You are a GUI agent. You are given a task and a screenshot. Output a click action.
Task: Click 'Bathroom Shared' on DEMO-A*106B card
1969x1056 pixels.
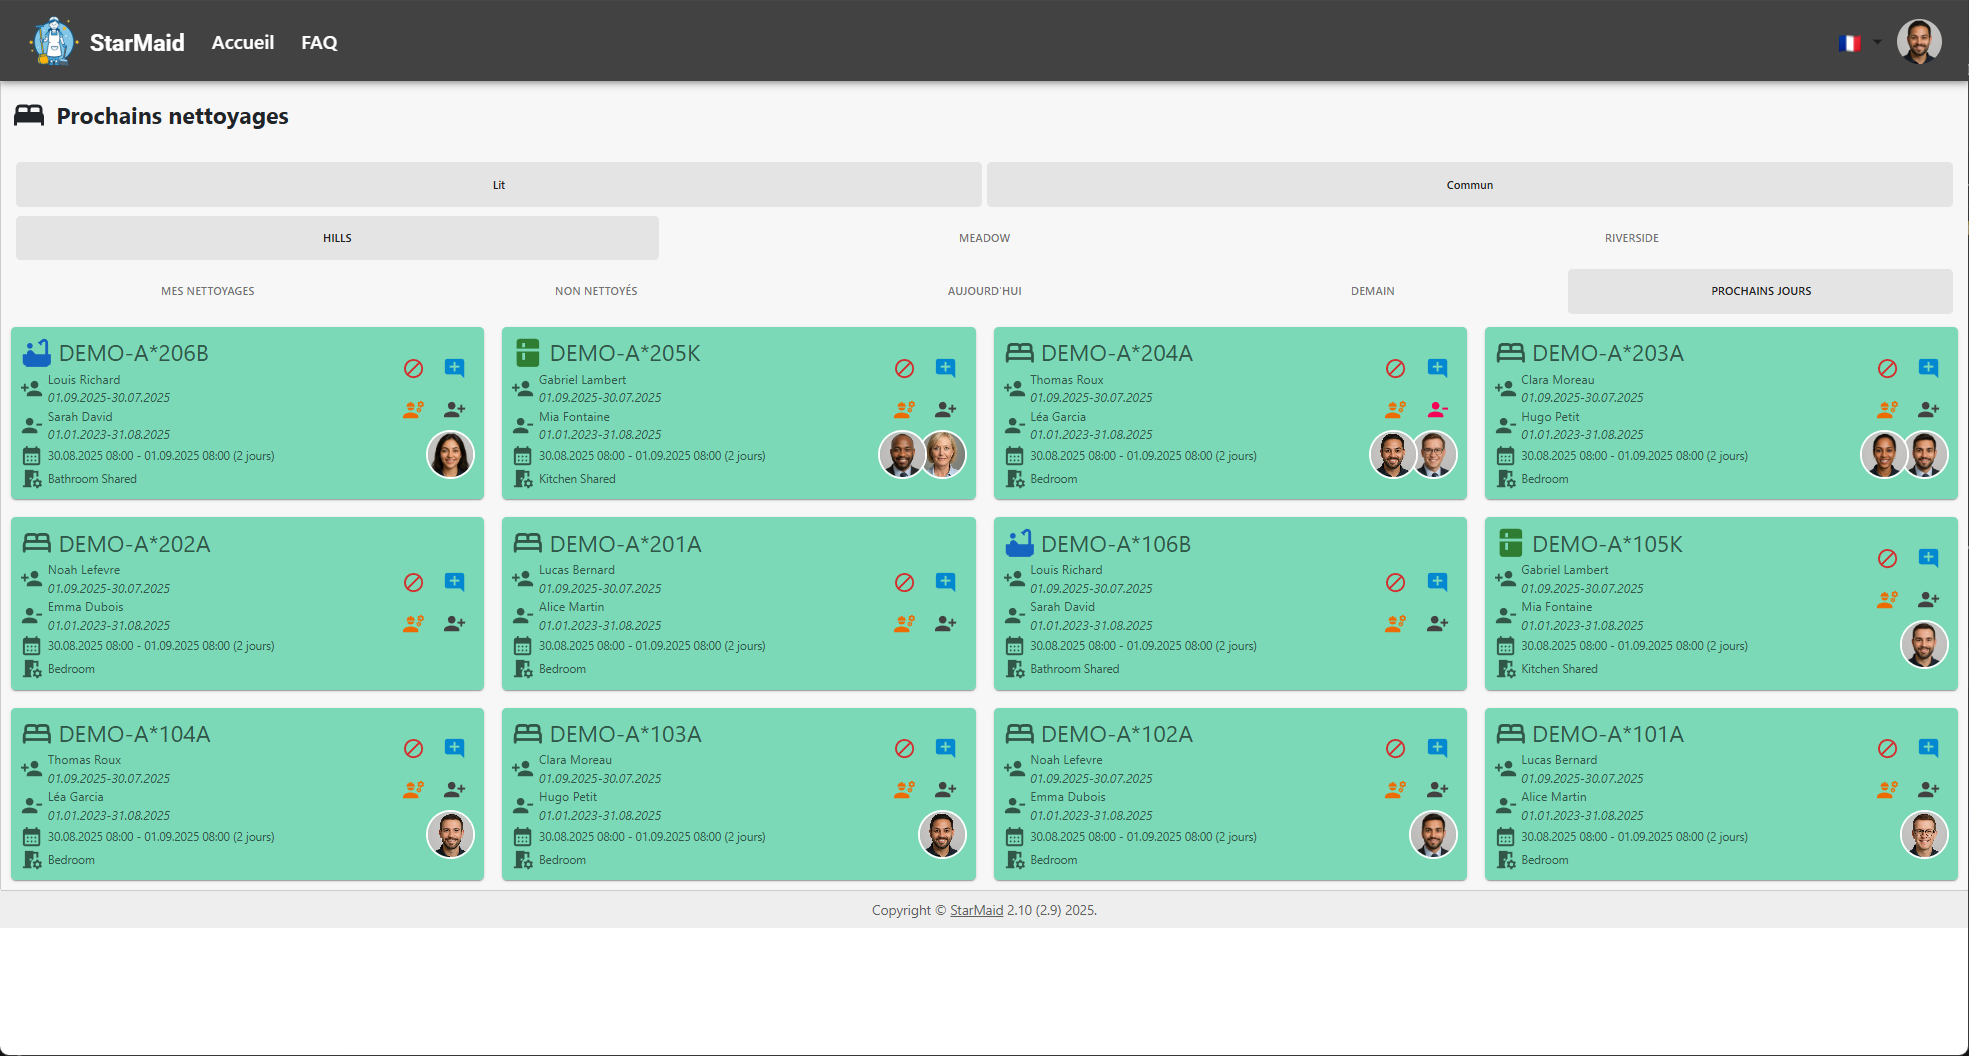1074,669
